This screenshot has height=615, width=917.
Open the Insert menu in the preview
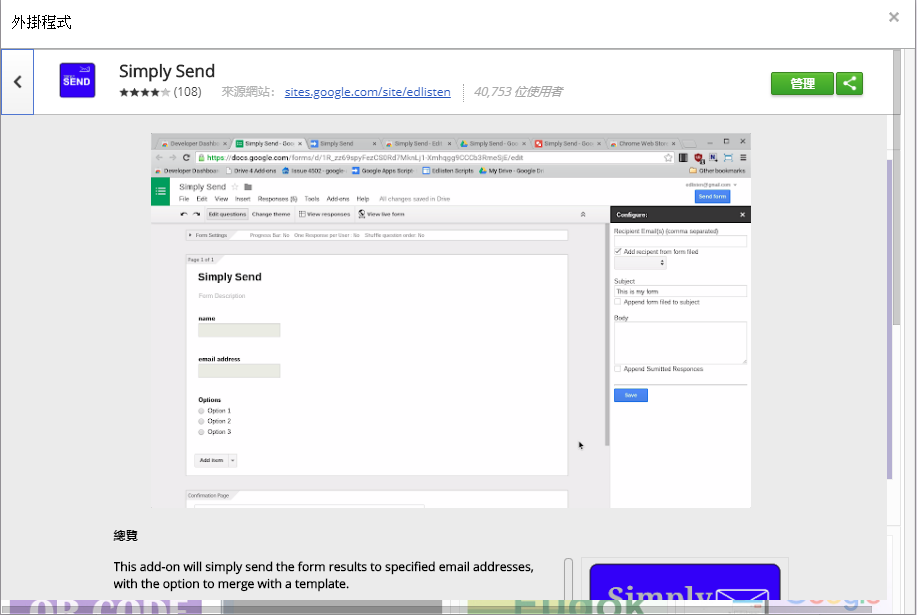coord(243,199)
